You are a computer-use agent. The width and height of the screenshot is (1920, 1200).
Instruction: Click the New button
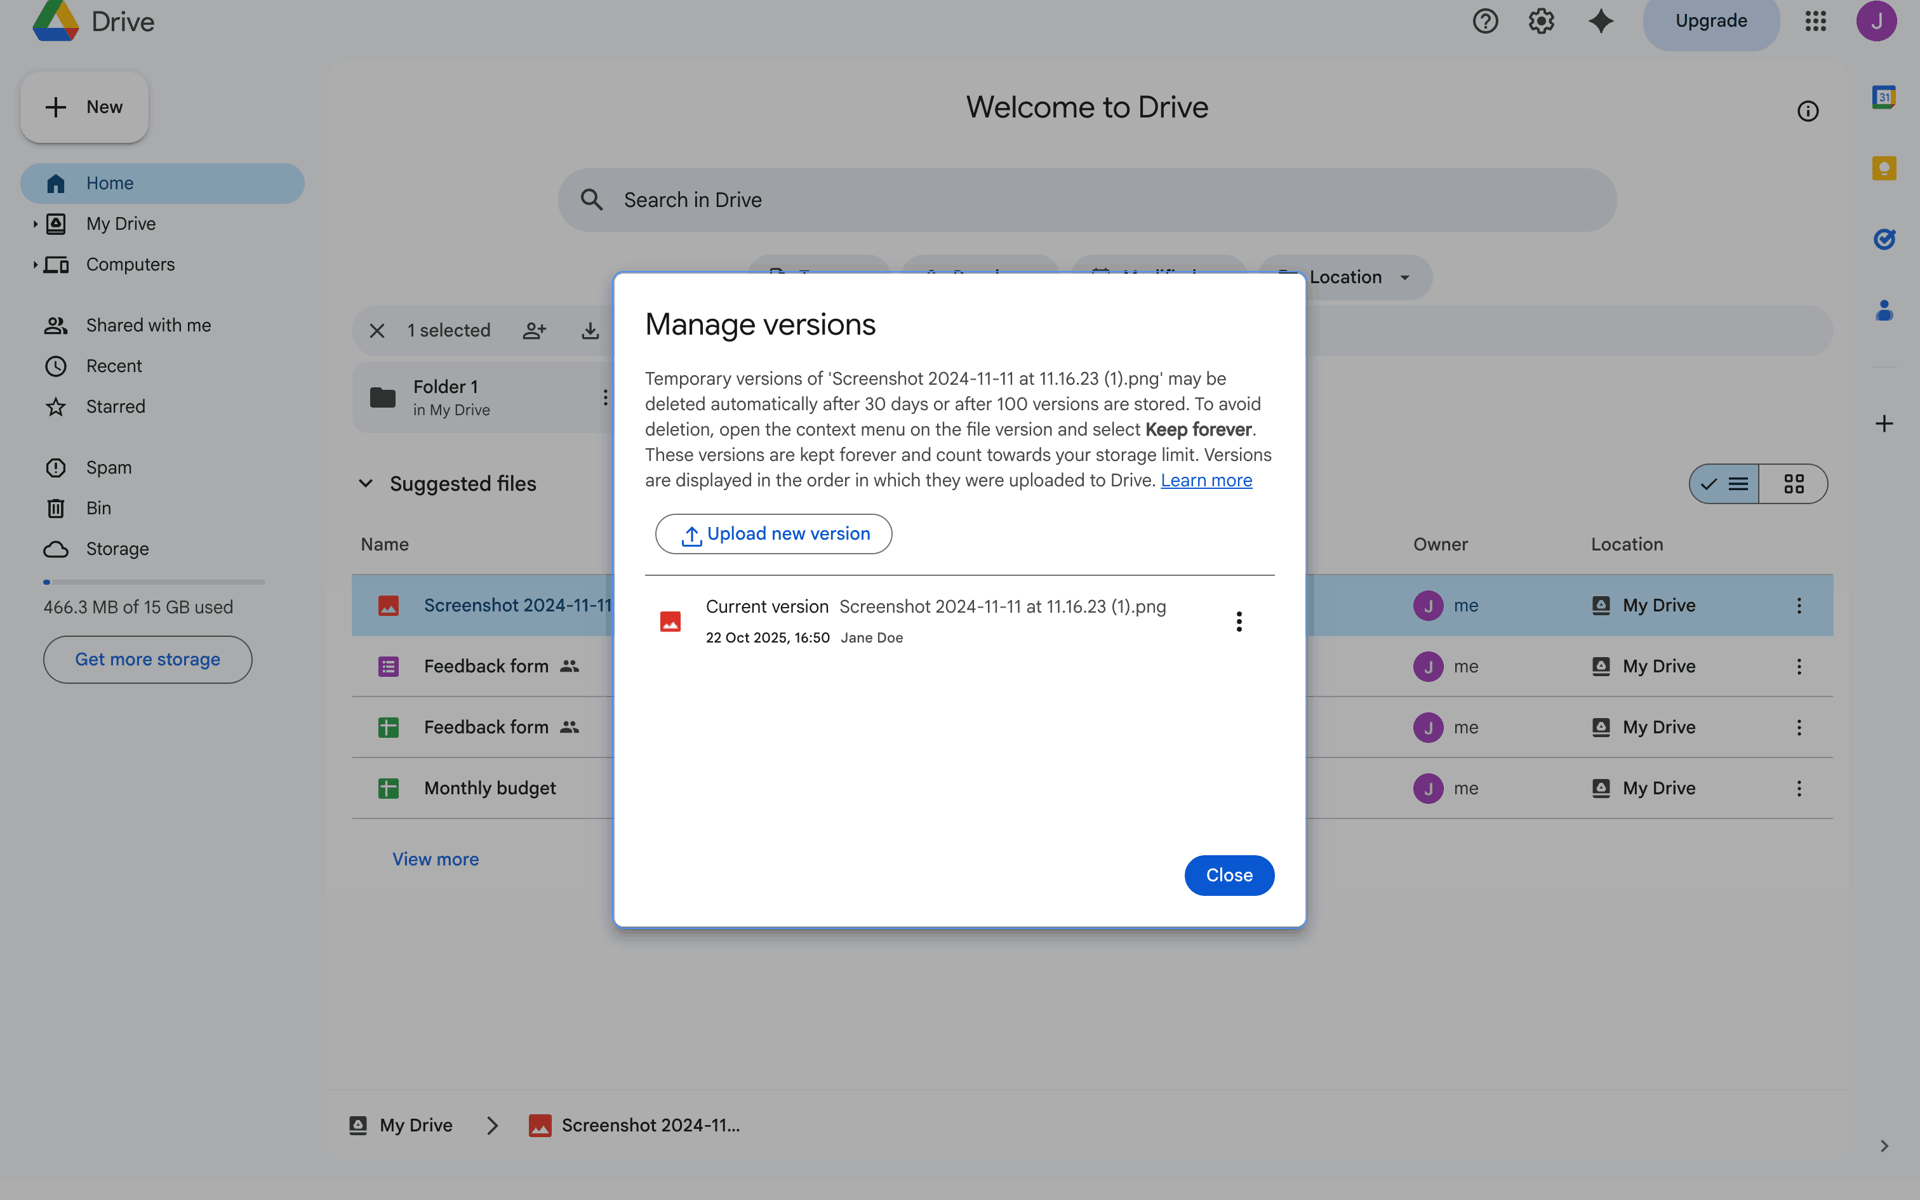click(85, 107)
